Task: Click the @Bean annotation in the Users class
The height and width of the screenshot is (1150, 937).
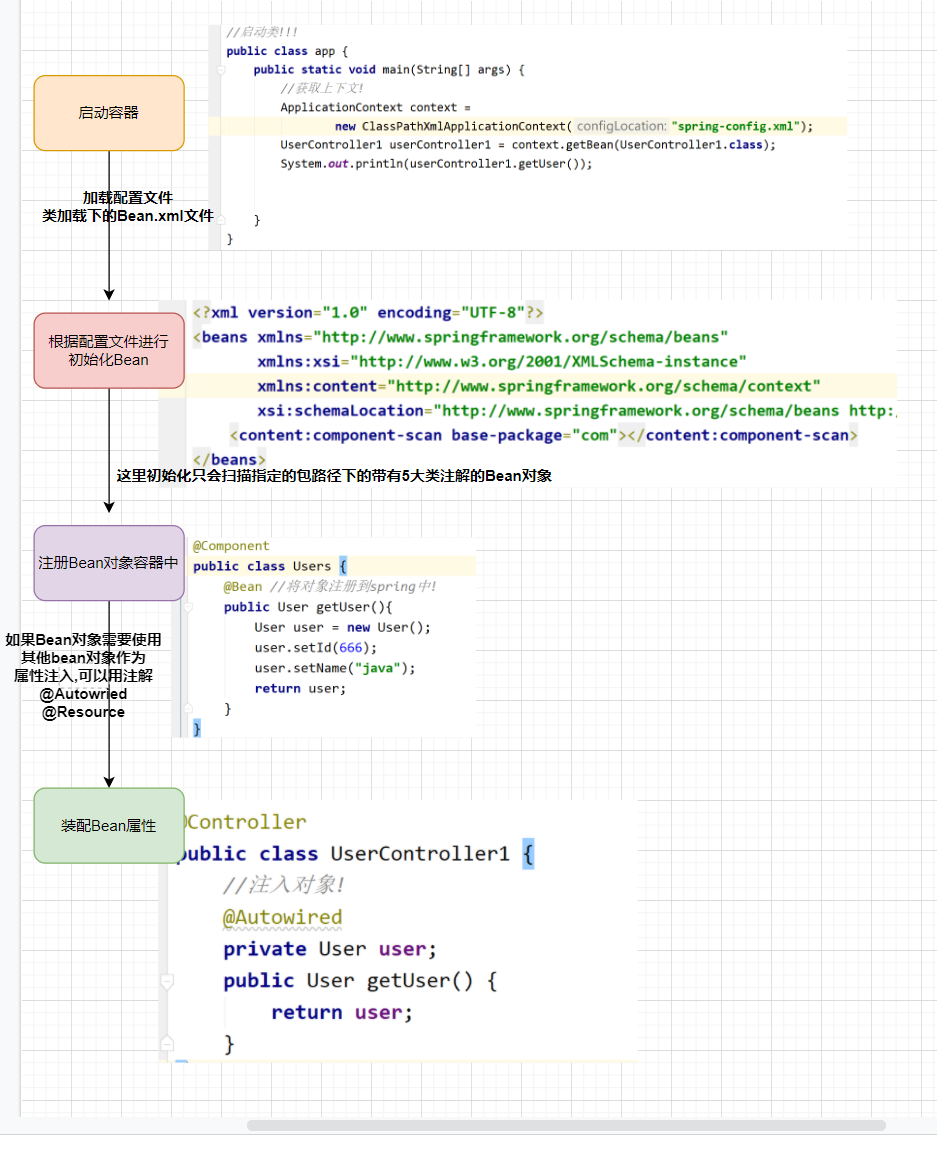Action: pos(243,586)
